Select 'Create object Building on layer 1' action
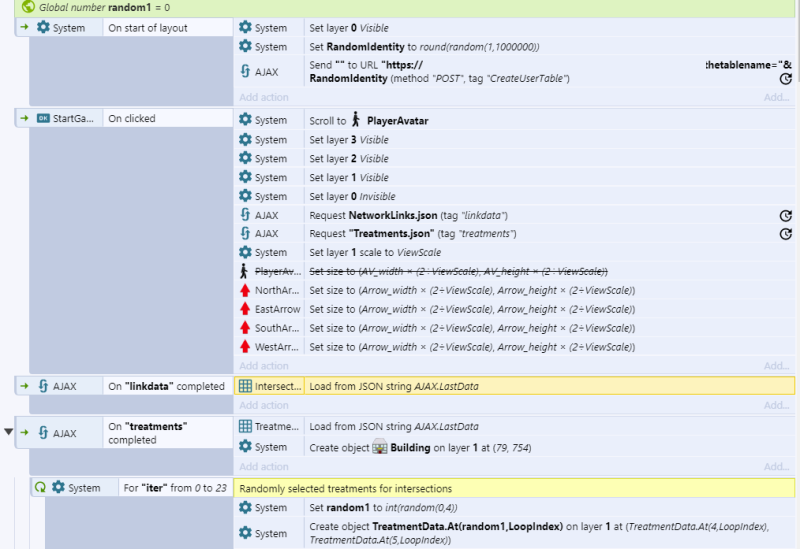This screenshot has height=549, width=800. pyautogui.click(x=514, y=447)
